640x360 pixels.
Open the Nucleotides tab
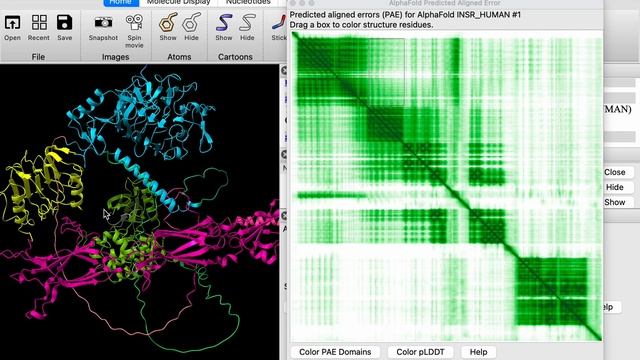coord(248,2)
